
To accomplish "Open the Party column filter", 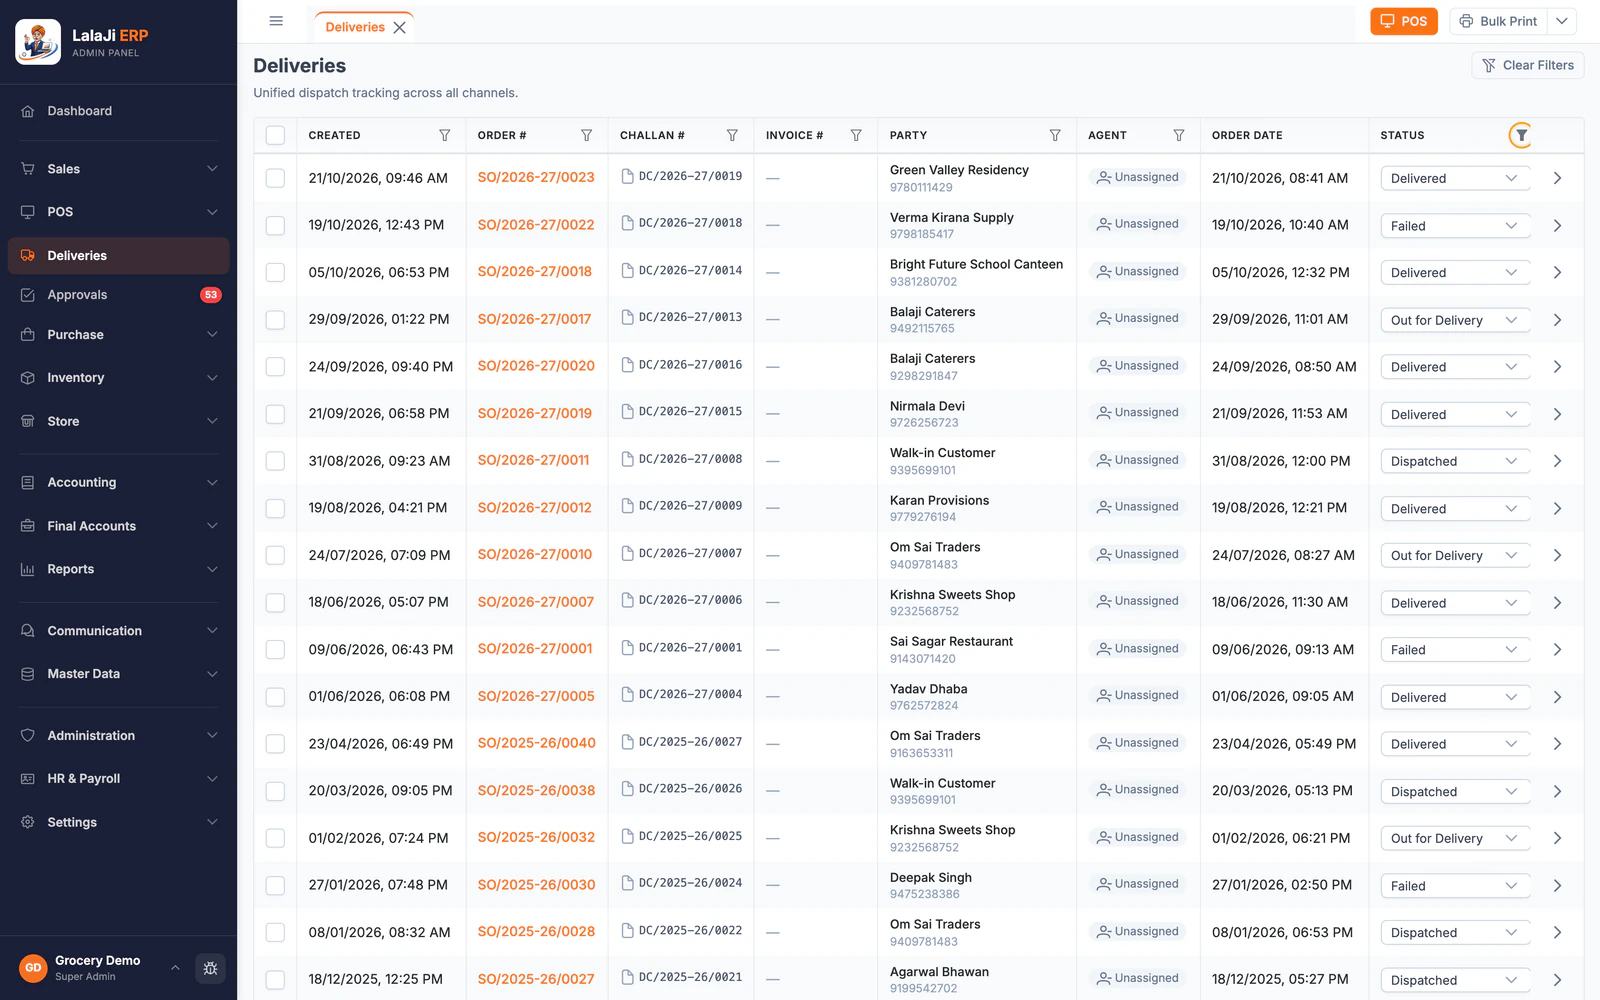I will coord(1055,135).
